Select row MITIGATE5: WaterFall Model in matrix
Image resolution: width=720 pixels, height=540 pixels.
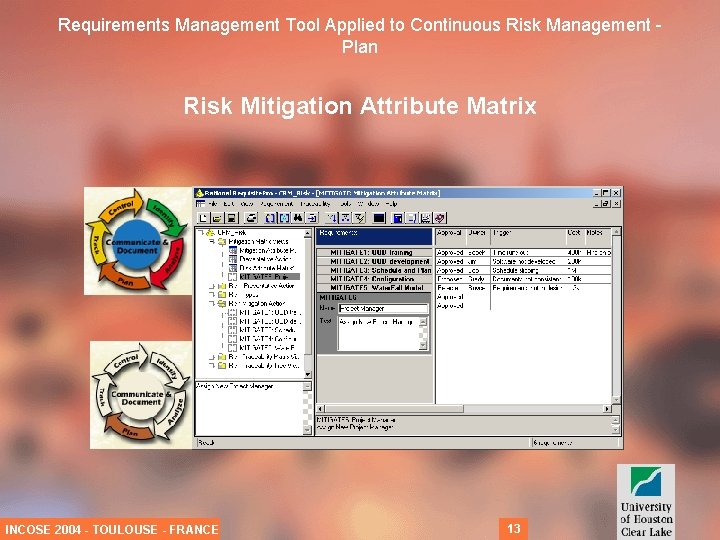(375, 288)
